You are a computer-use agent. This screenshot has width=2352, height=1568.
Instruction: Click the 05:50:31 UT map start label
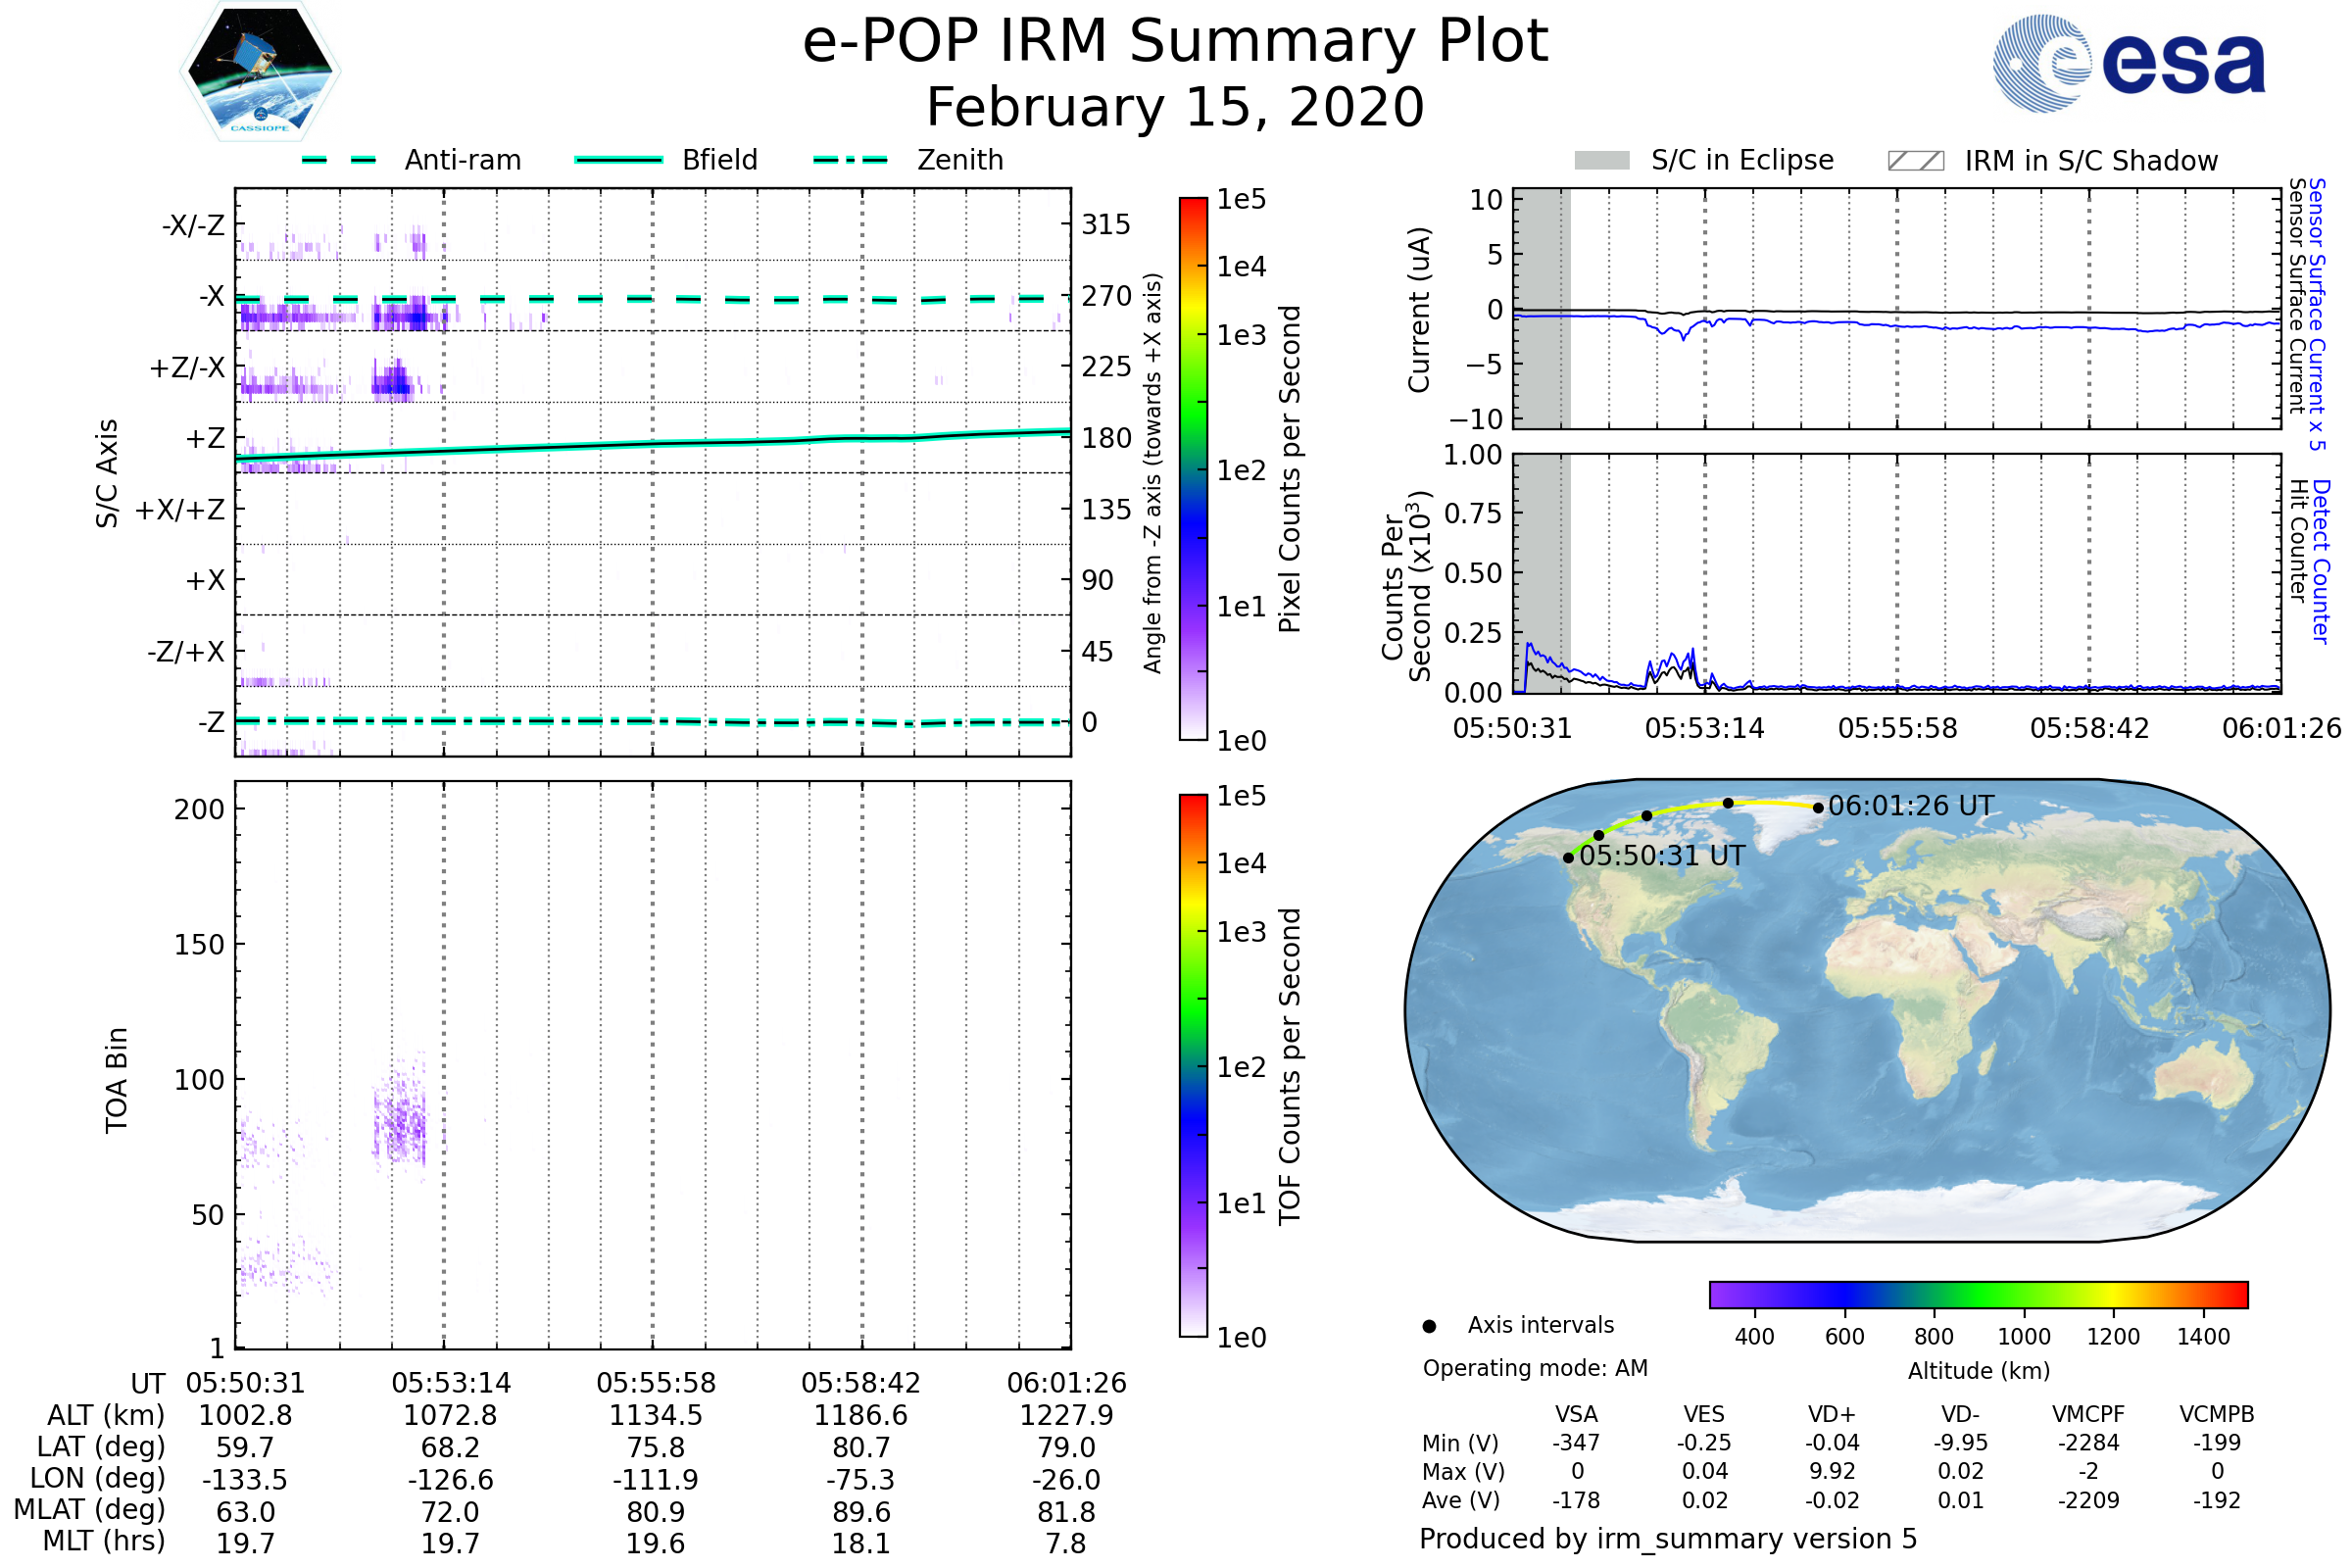tap(1662, 856)
